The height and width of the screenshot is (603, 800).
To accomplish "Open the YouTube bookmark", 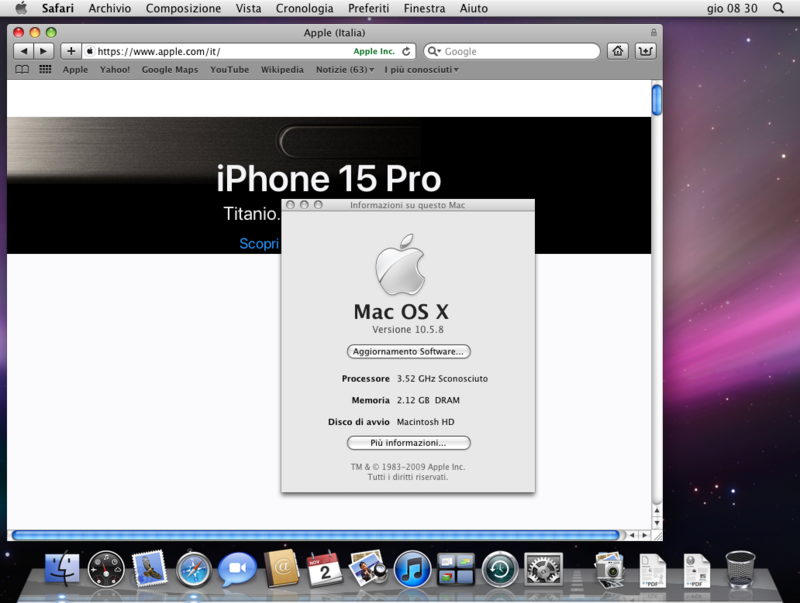I will pos(230,69).
